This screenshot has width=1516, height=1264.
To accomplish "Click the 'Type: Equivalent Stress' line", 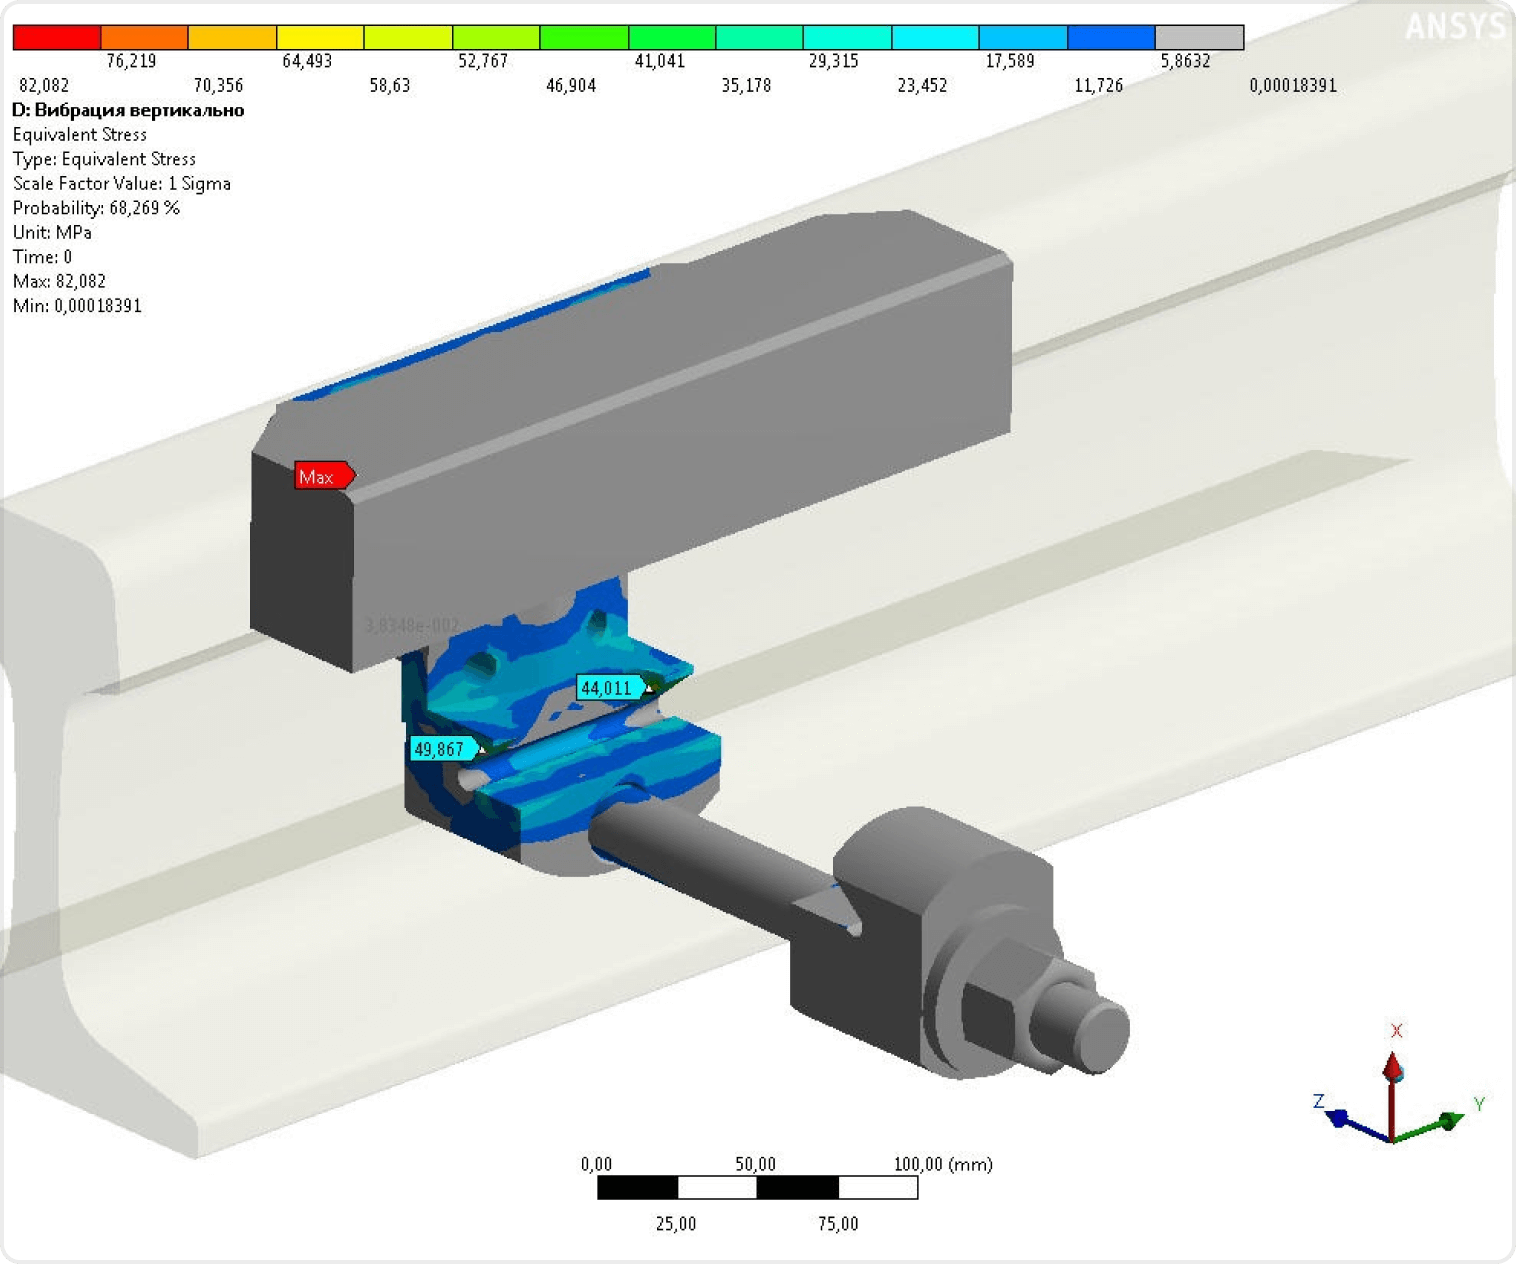I will click(104, 159).
